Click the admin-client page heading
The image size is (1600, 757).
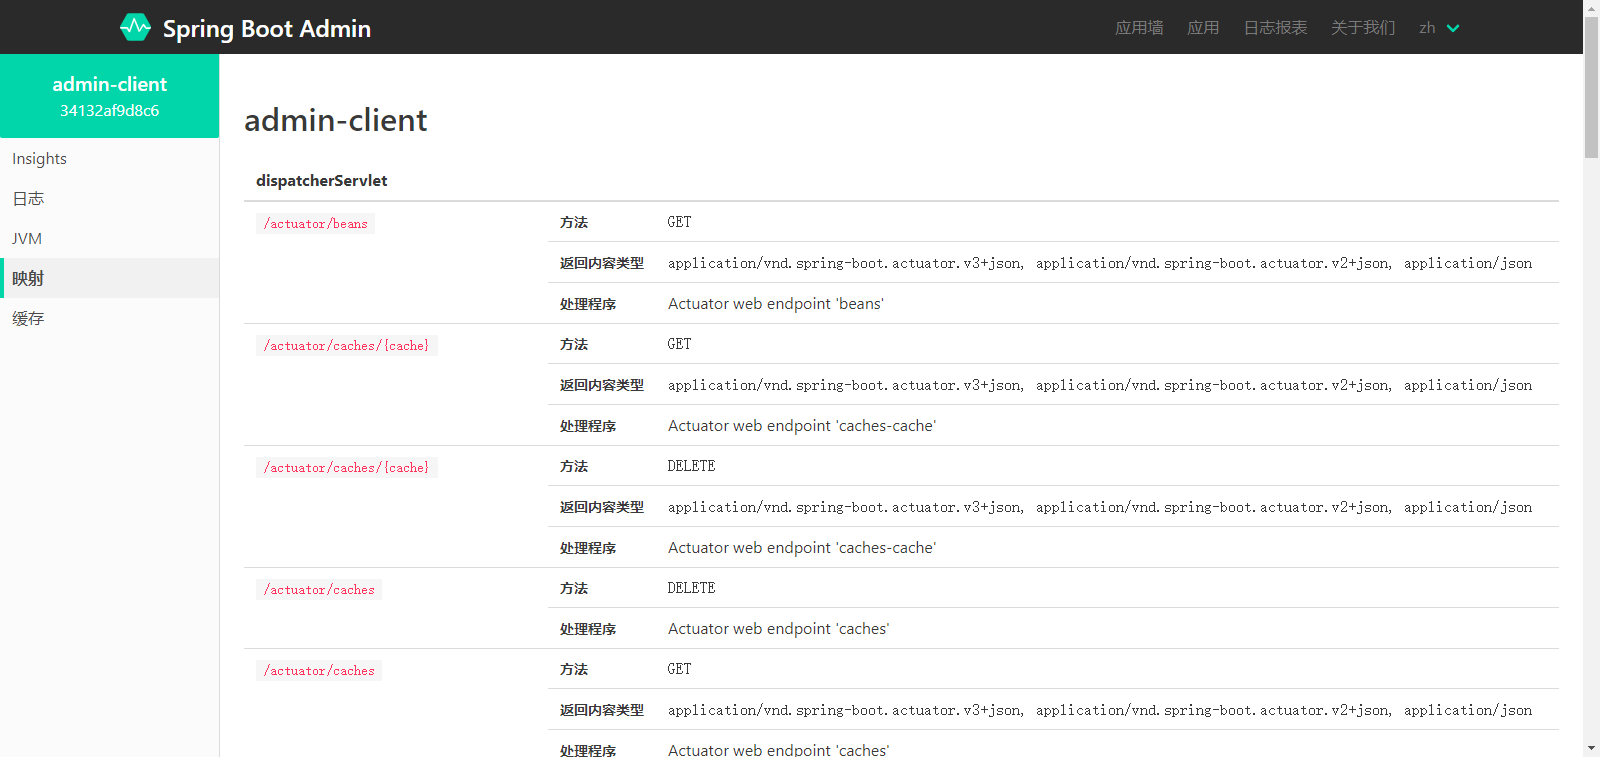point(335,120)
